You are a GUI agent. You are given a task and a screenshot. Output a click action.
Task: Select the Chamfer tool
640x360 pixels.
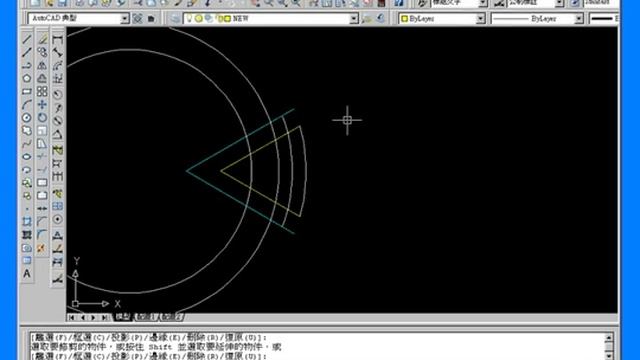(x=42, y=222)
